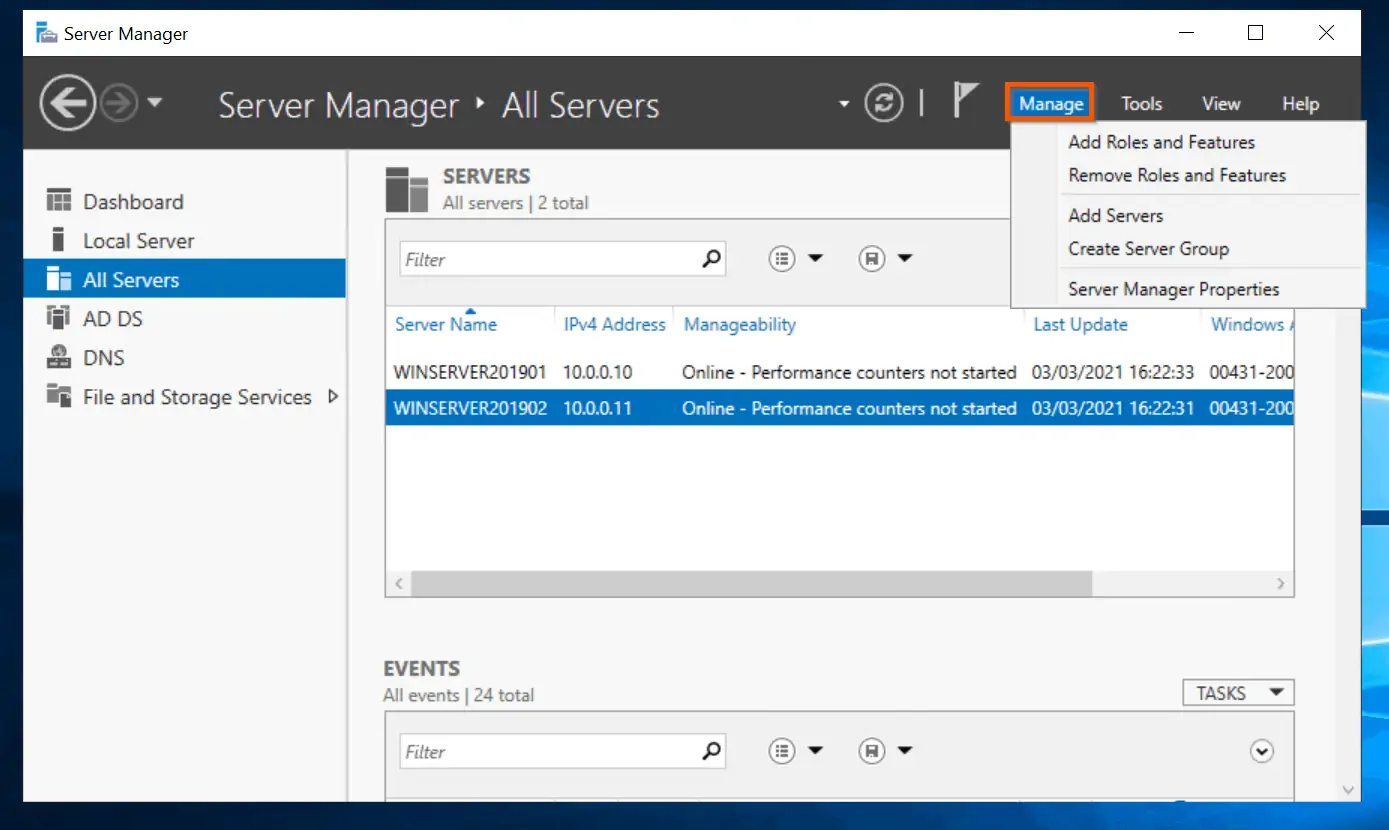
Task: Click the main pane scroll down arrow
Action: pos(1349,790)
